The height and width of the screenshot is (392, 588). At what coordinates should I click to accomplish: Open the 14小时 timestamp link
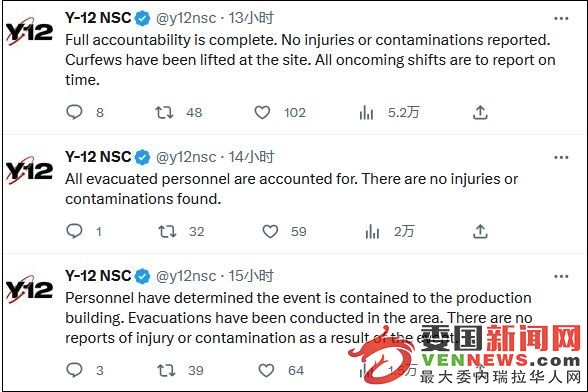251,157
